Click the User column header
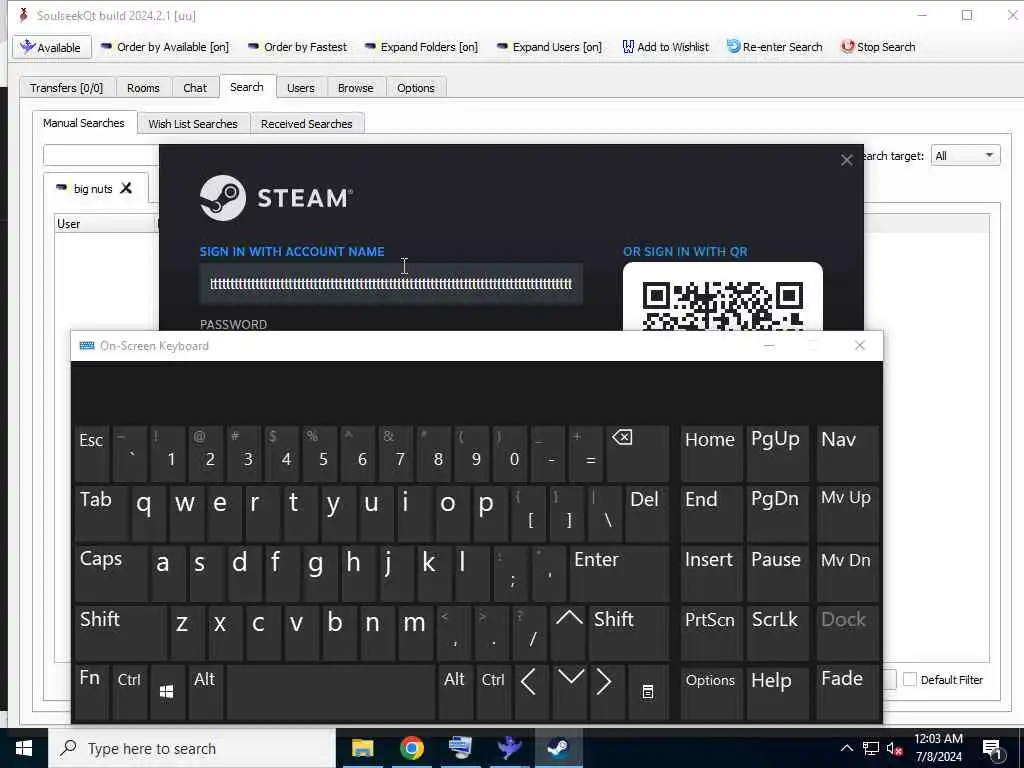Viewport: 1024px width, 768px height. click(x=105, y=224)
